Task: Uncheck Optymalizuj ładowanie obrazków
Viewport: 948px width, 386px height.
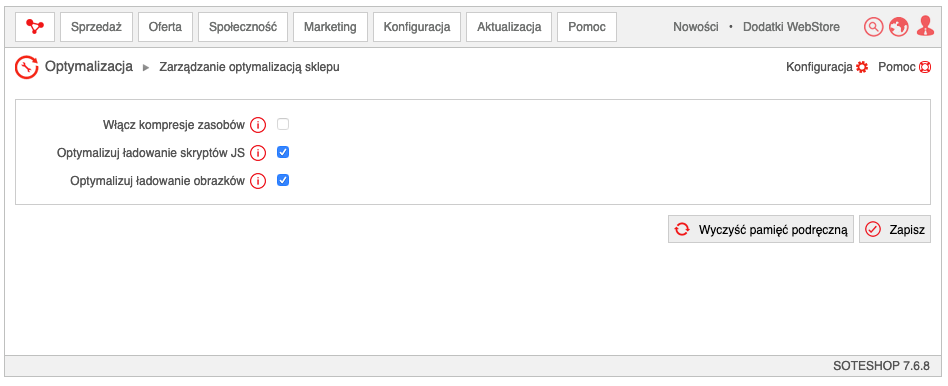Action: tap(283, 180)
